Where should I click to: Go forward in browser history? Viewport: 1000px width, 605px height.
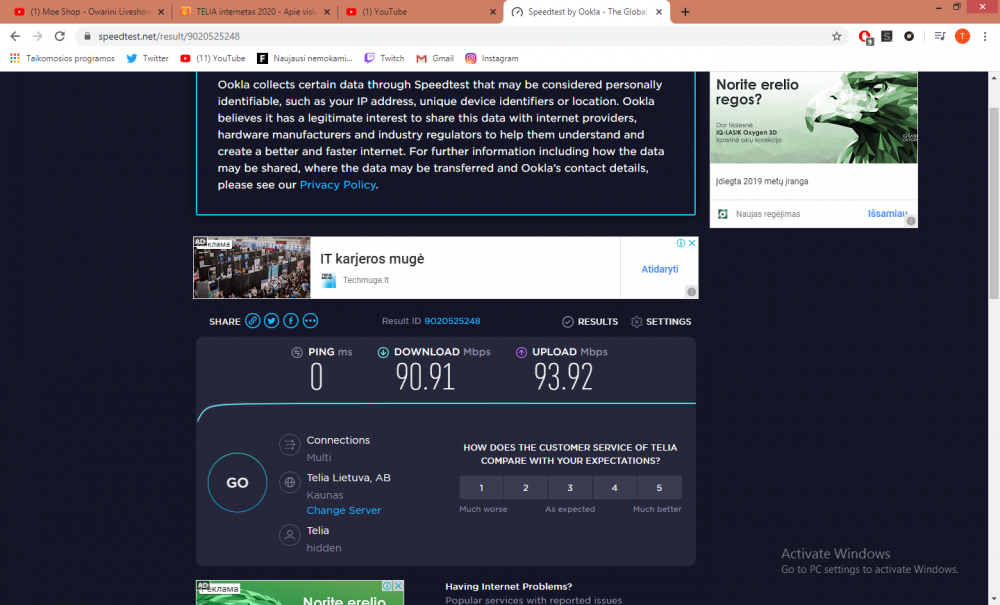pyautogui.click(x=38, y=36)
